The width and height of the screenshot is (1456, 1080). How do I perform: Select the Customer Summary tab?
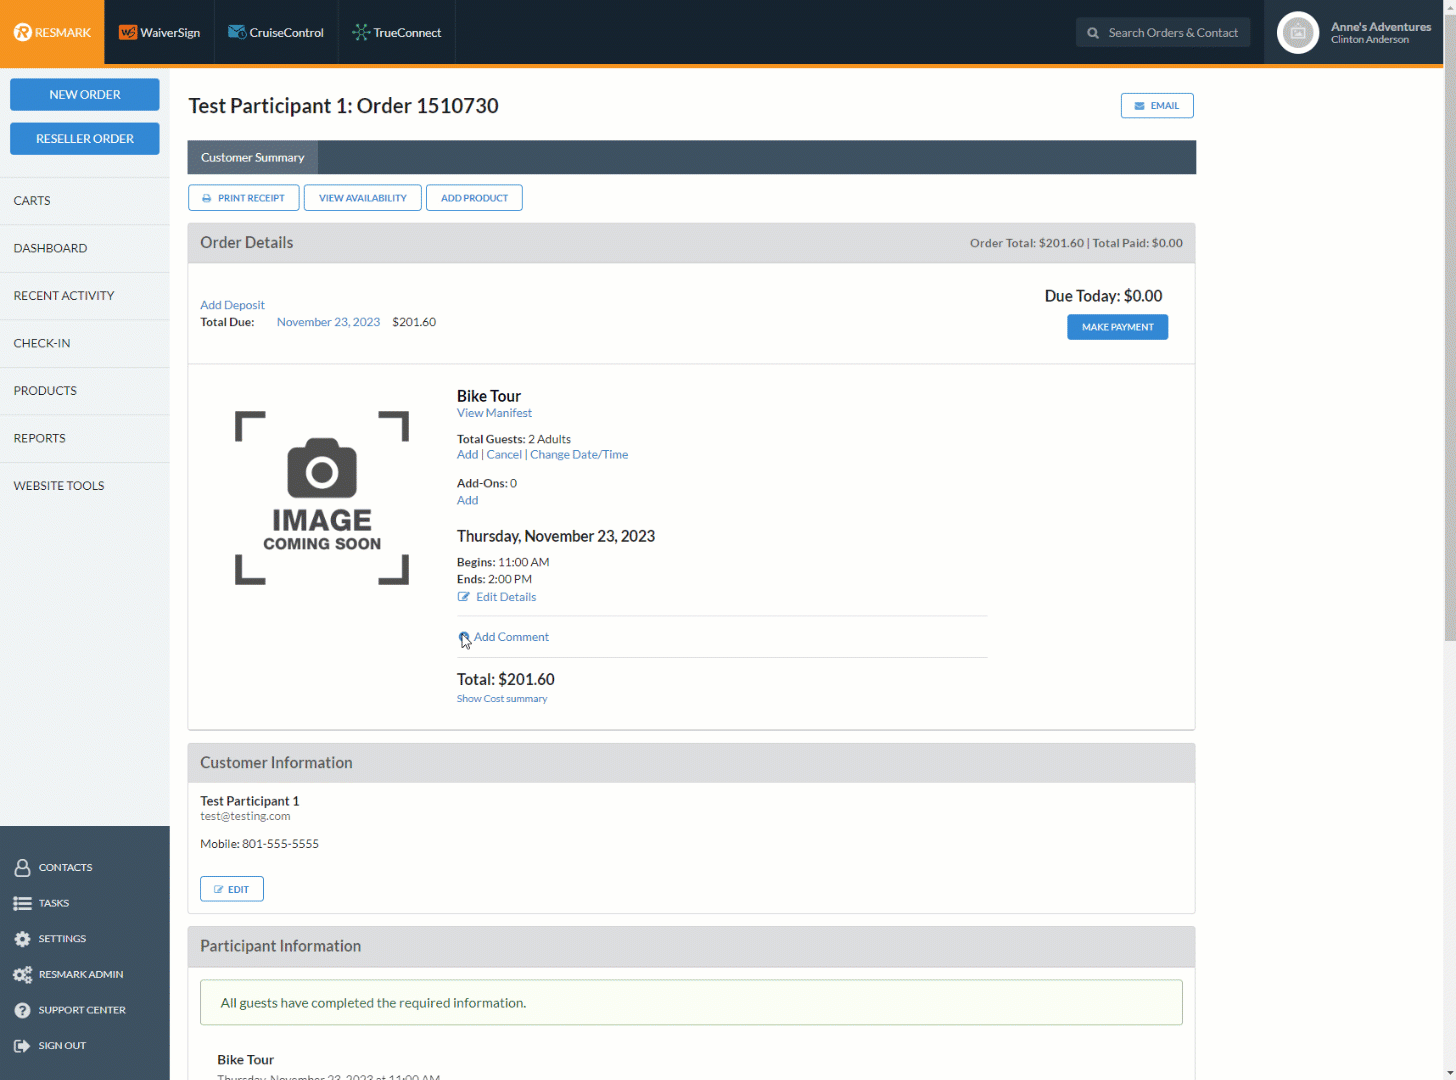point(253,157)
